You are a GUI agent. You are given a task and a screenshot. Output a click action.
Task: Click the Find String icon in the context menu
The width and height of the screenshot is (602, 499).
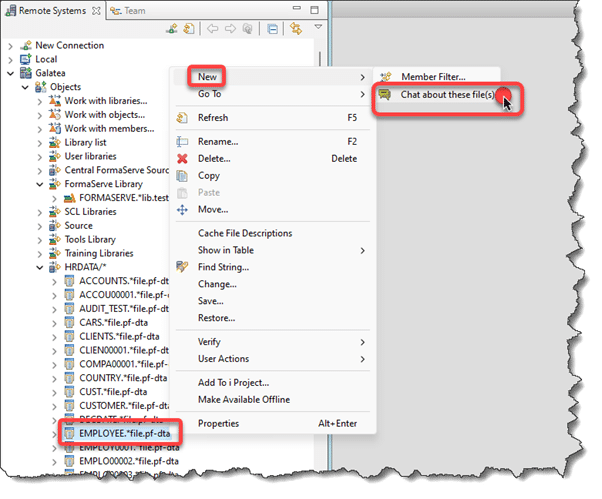tap(182, 267)
